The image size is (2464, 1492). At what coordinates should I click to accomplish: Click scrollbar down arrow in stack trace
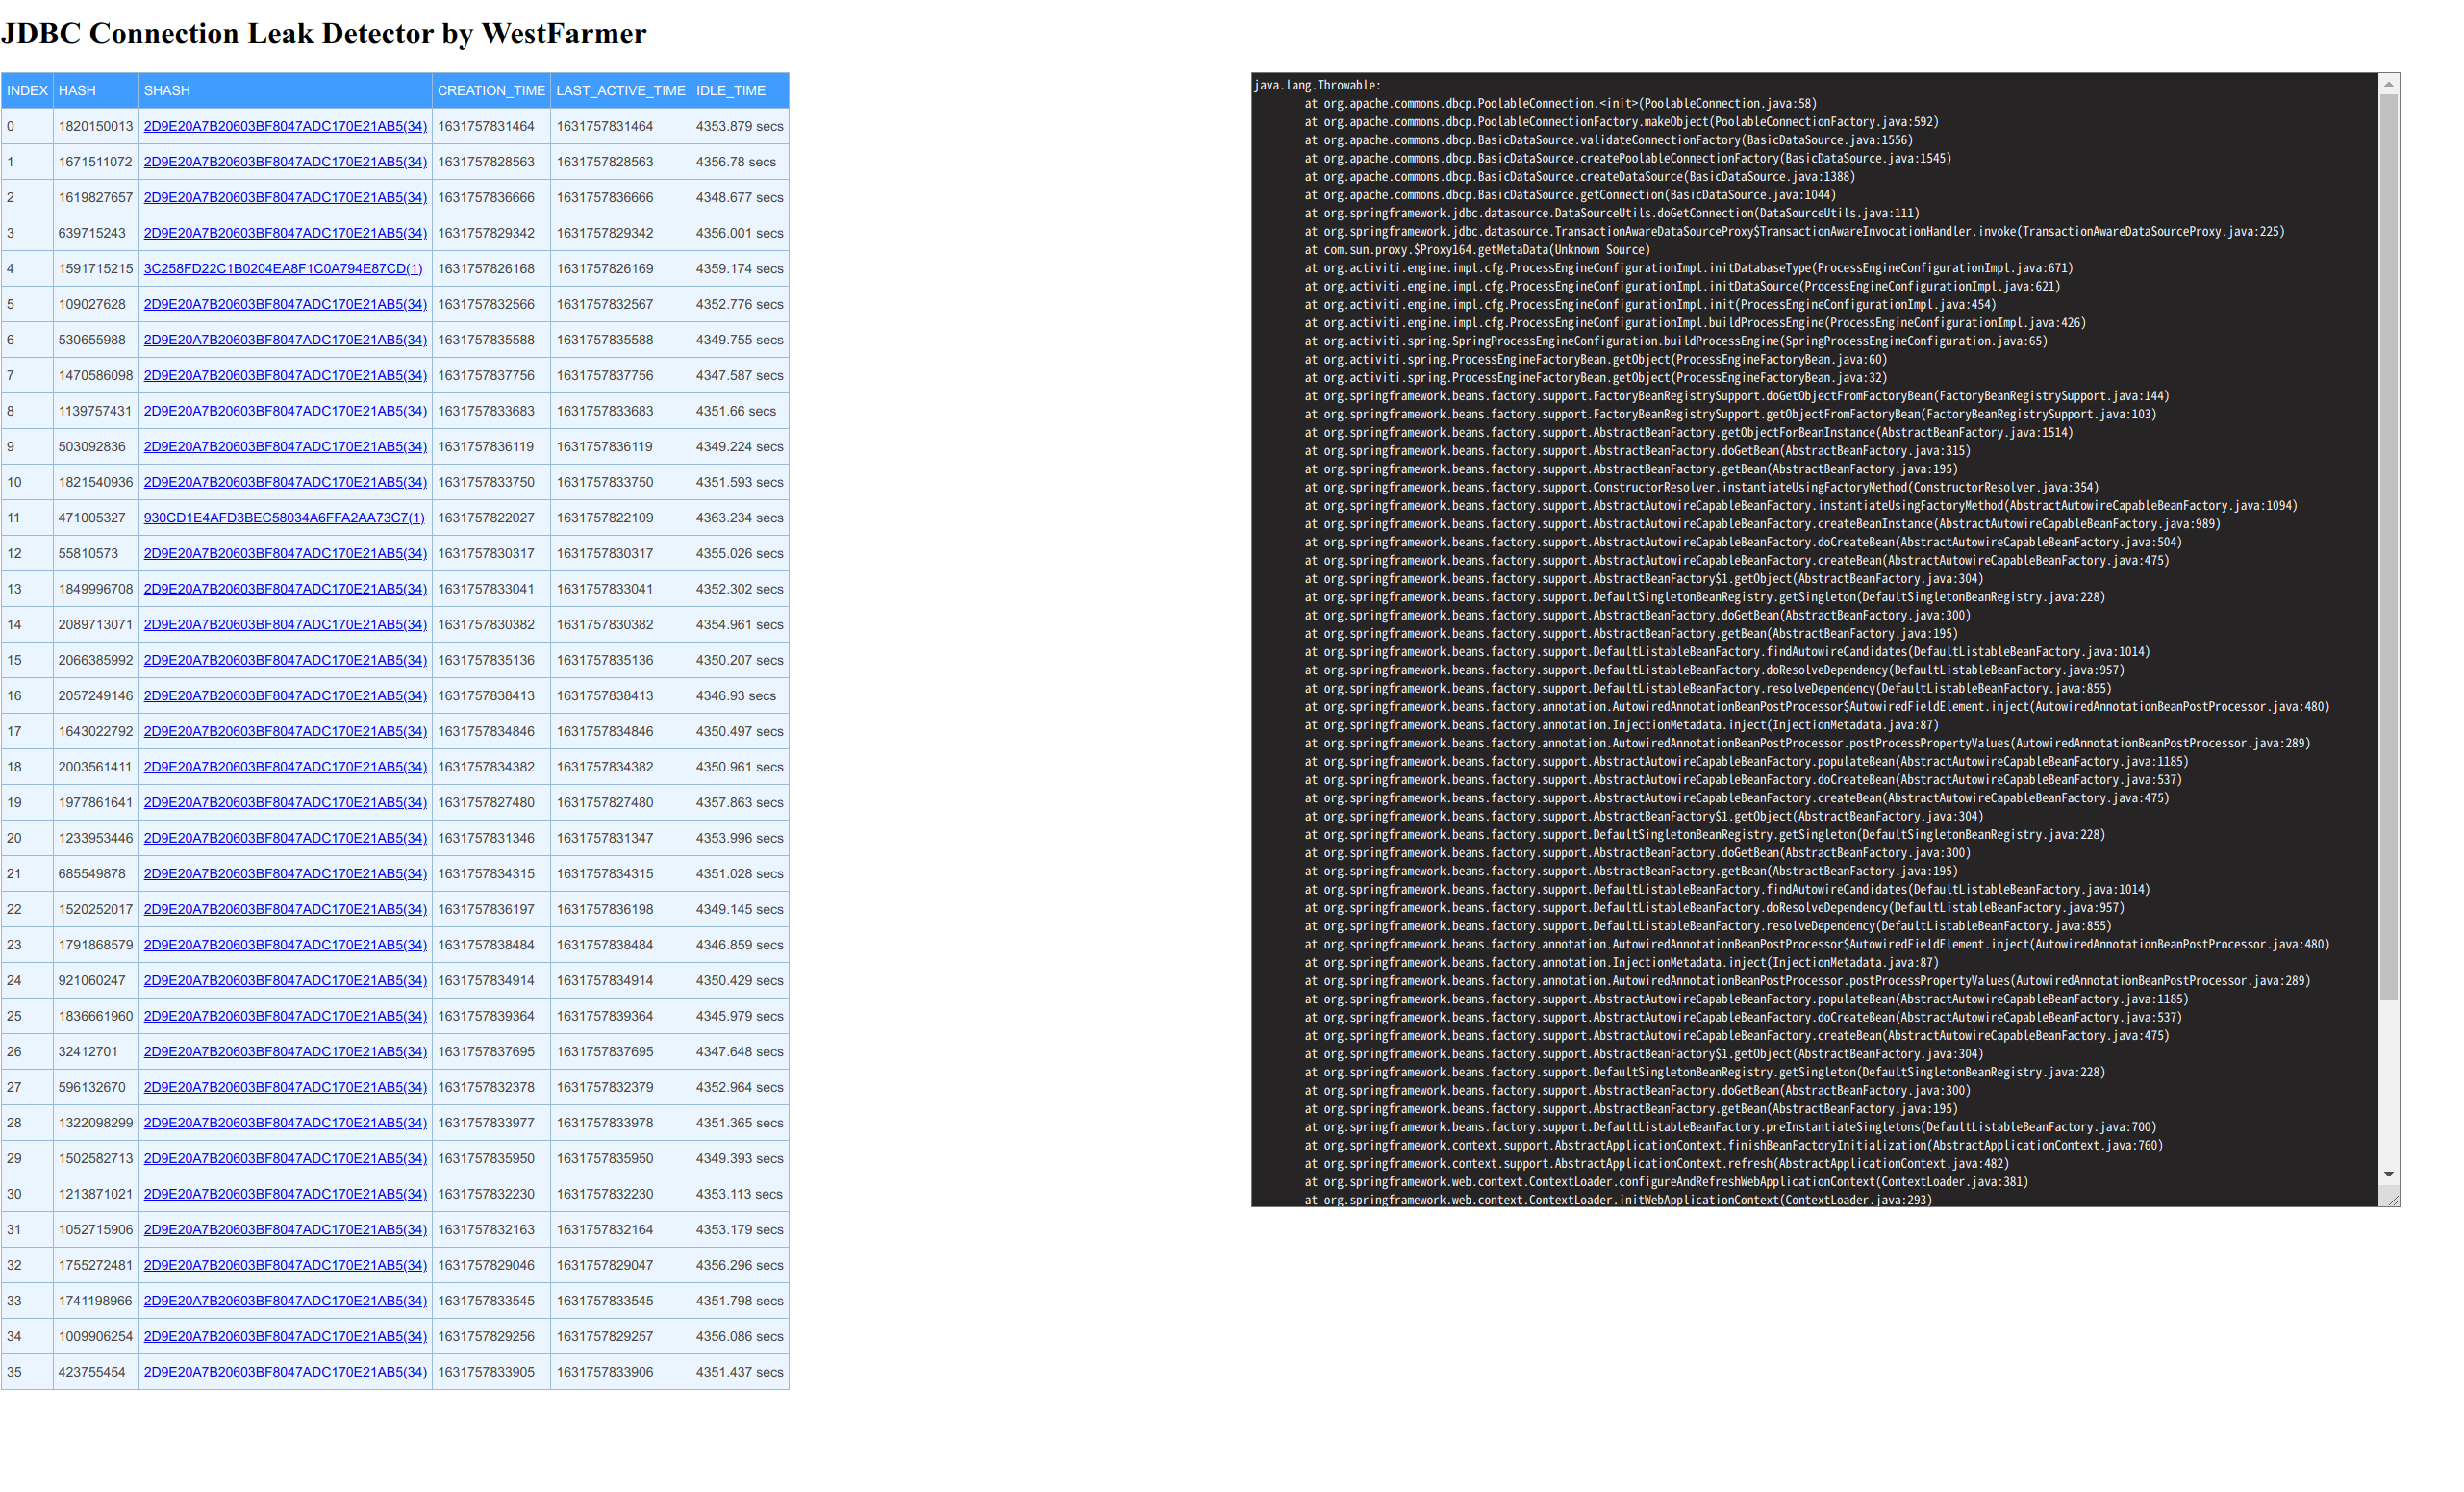(x=2388, y=1174)
